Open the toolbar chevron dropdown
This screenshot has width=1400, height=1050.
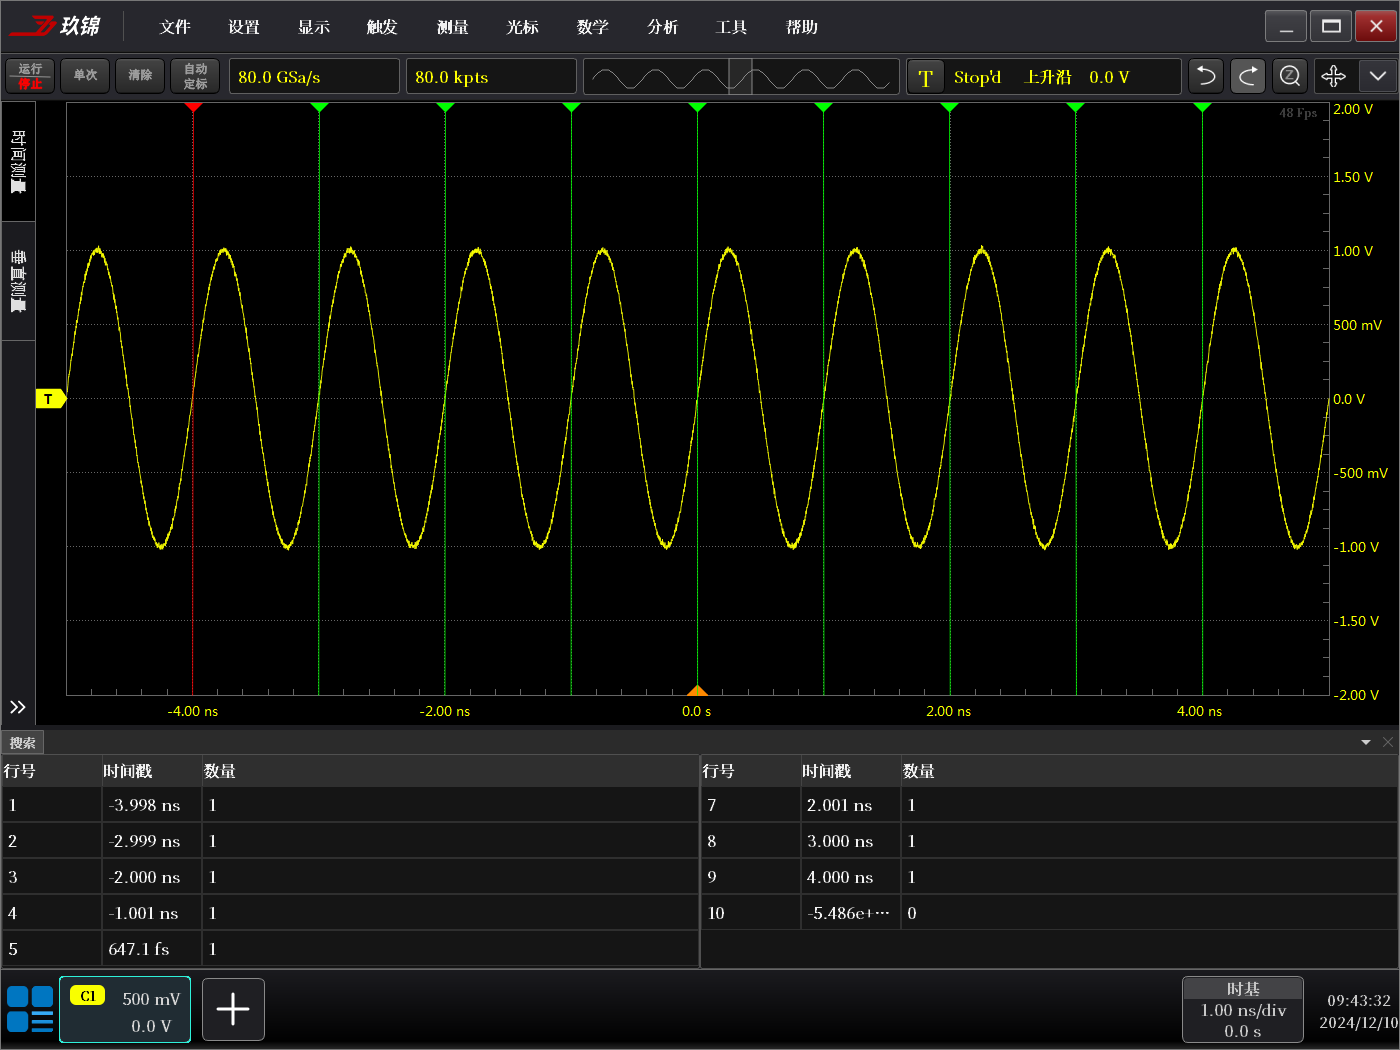[x=1377, y=77]
